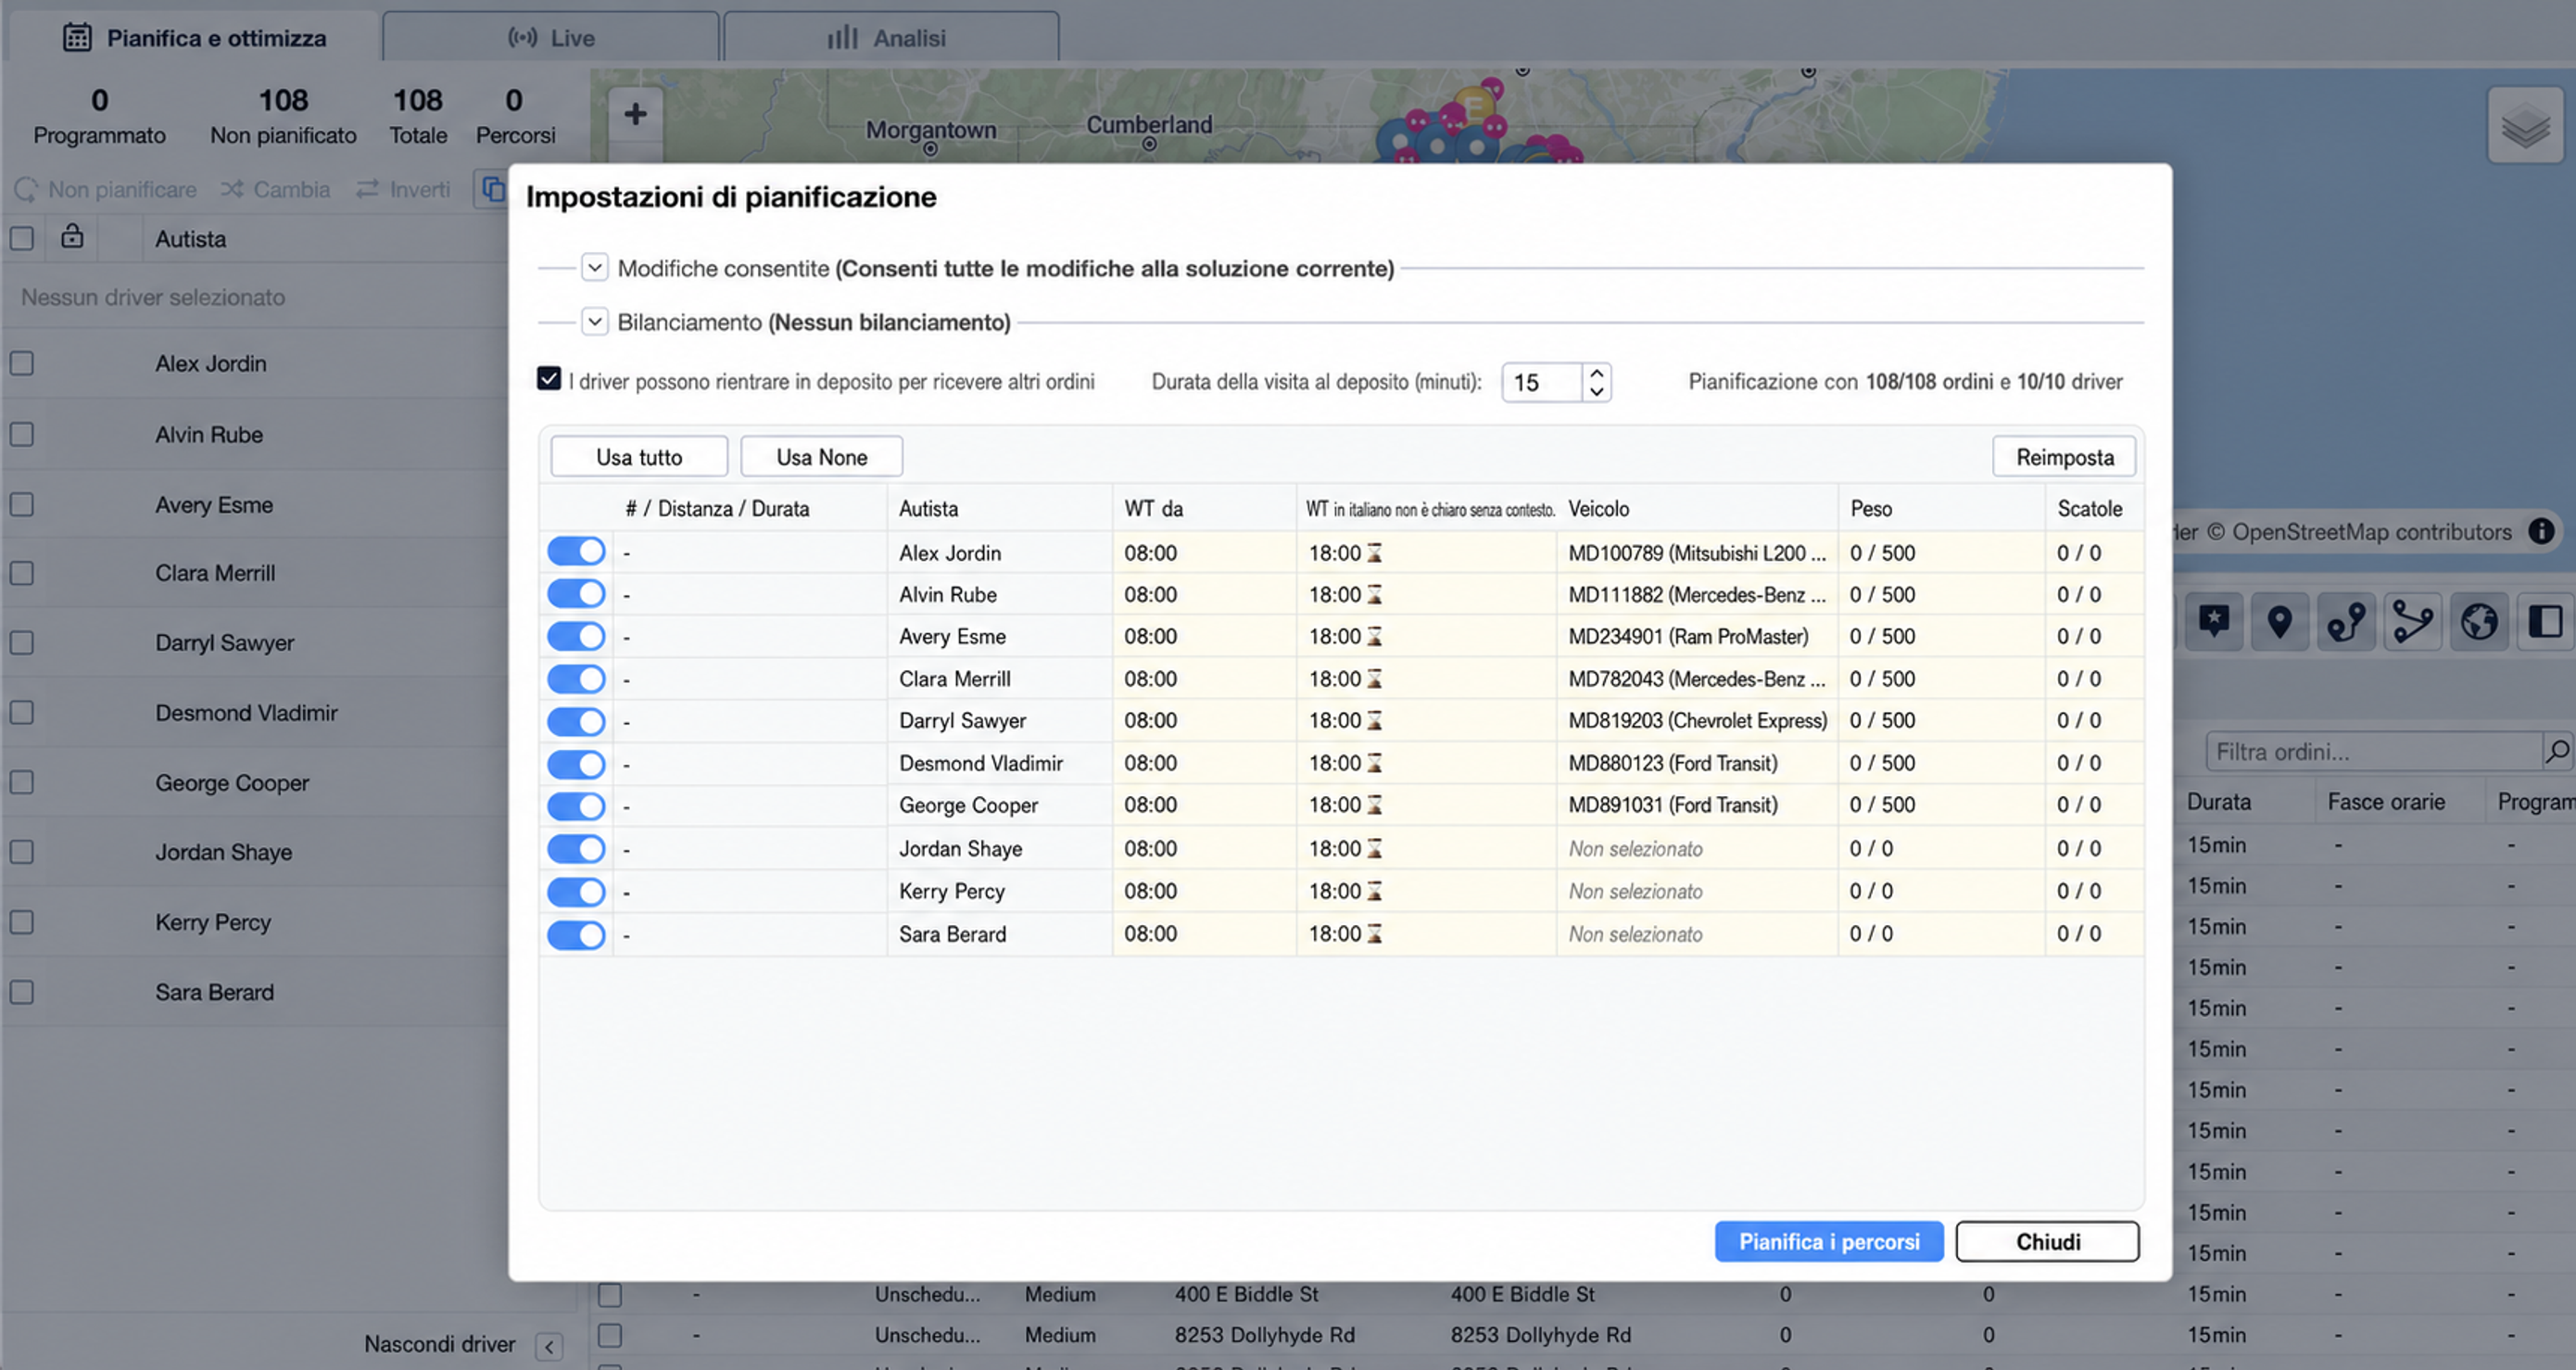Click the hourglass icon in Kerry Percy row
The height and width of the screenshot is (1370, 2576).
point(1375,891)
